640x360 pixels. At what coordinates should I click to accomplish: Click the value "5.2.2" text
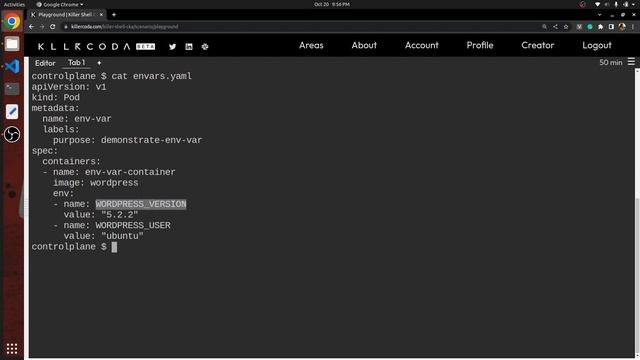[x=120, y=215]
